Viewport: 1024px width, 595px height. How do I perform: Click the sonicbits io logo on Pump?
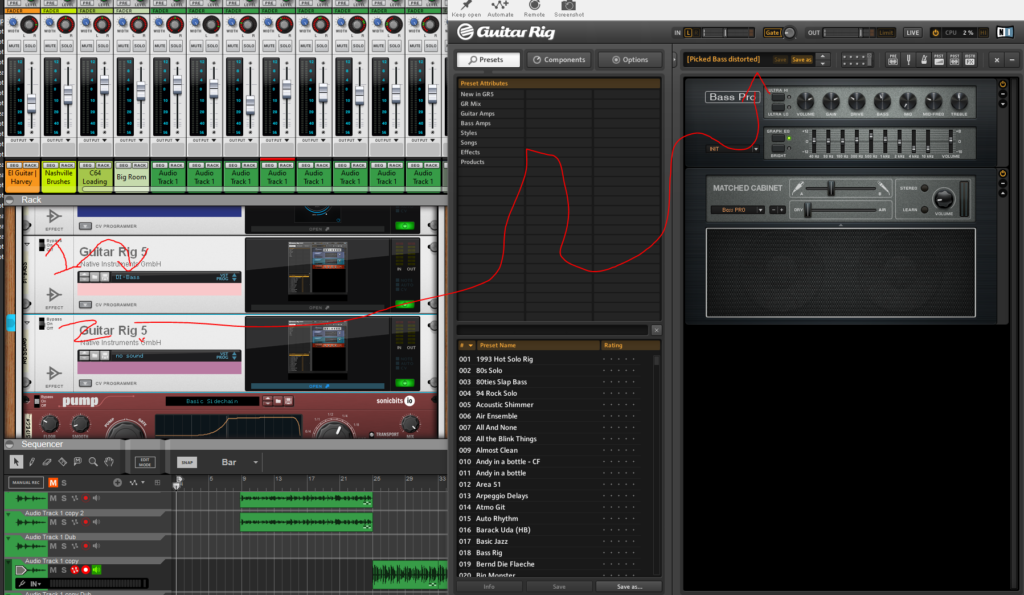[x=395, y=401]
